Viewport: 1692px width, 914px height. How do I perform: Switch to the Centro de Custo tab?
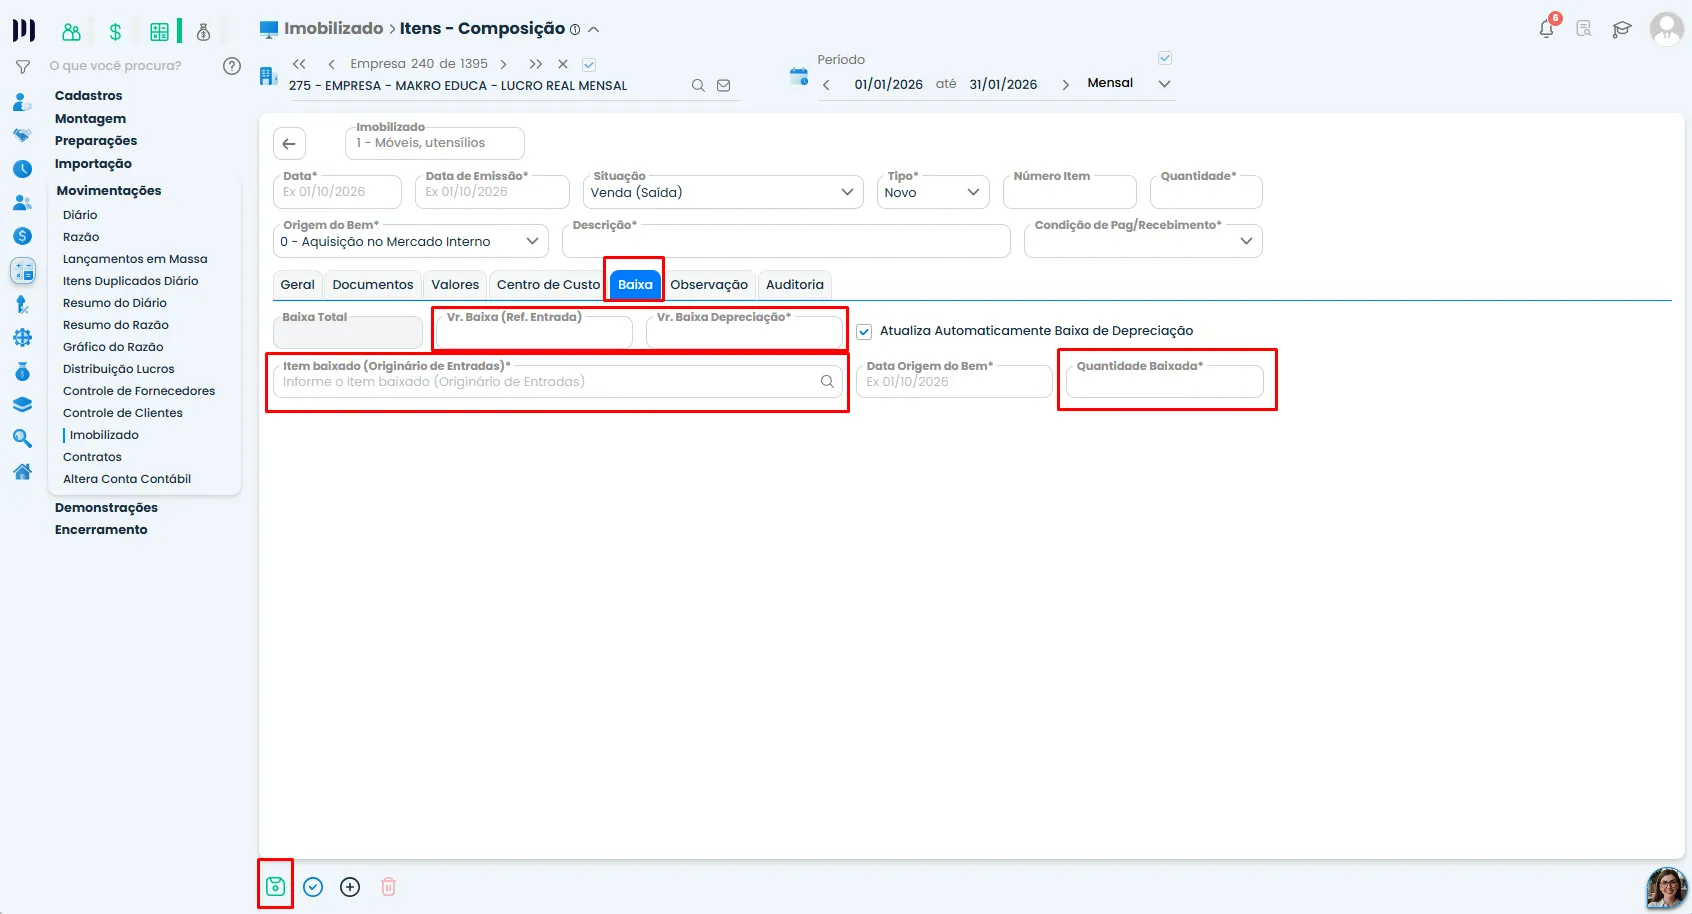click(548, 285)
